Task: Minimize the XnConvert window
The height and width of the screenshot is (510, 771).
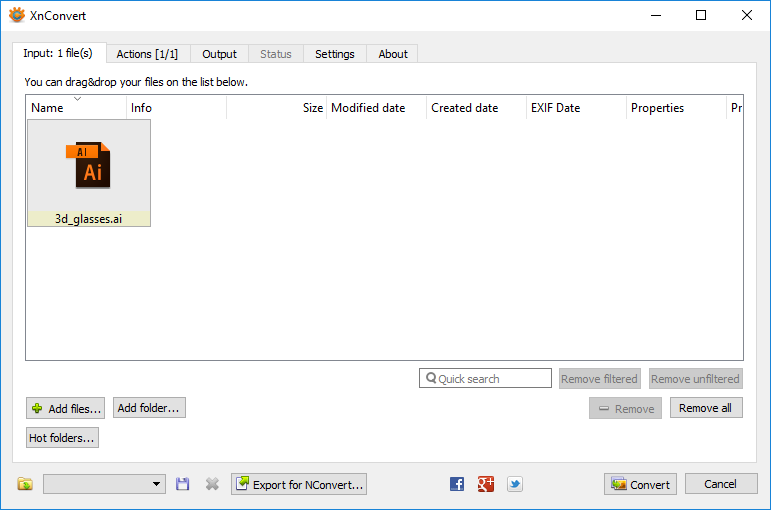Action: [x=656, y=15]
